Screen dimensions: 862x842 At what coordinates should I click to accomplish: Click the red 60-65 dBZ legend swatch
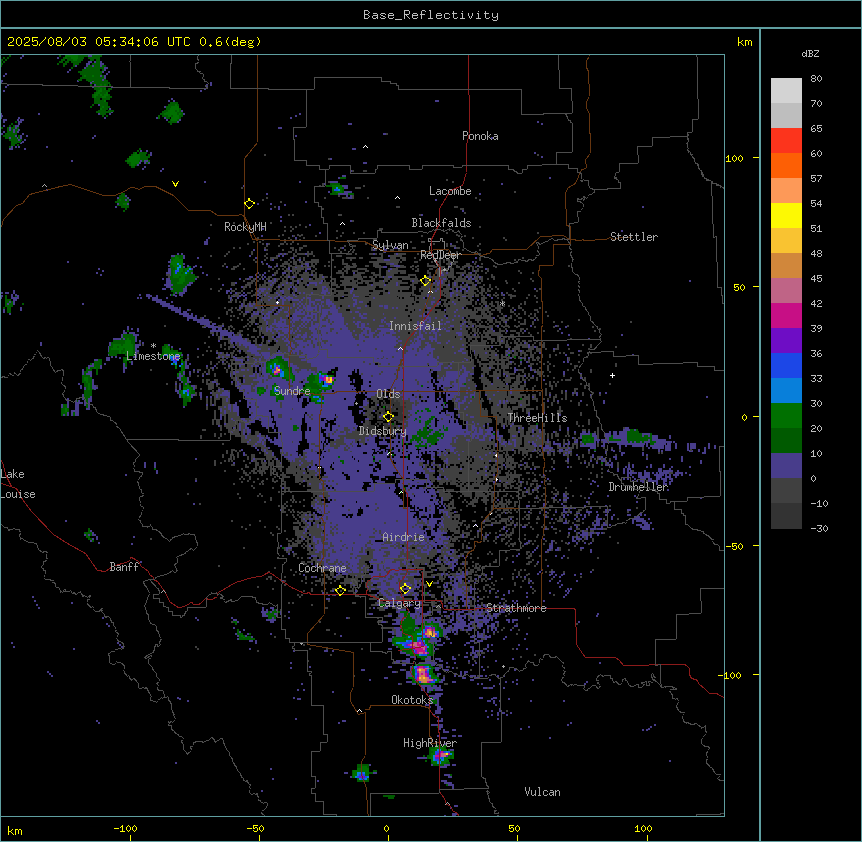tap(786, 141)
